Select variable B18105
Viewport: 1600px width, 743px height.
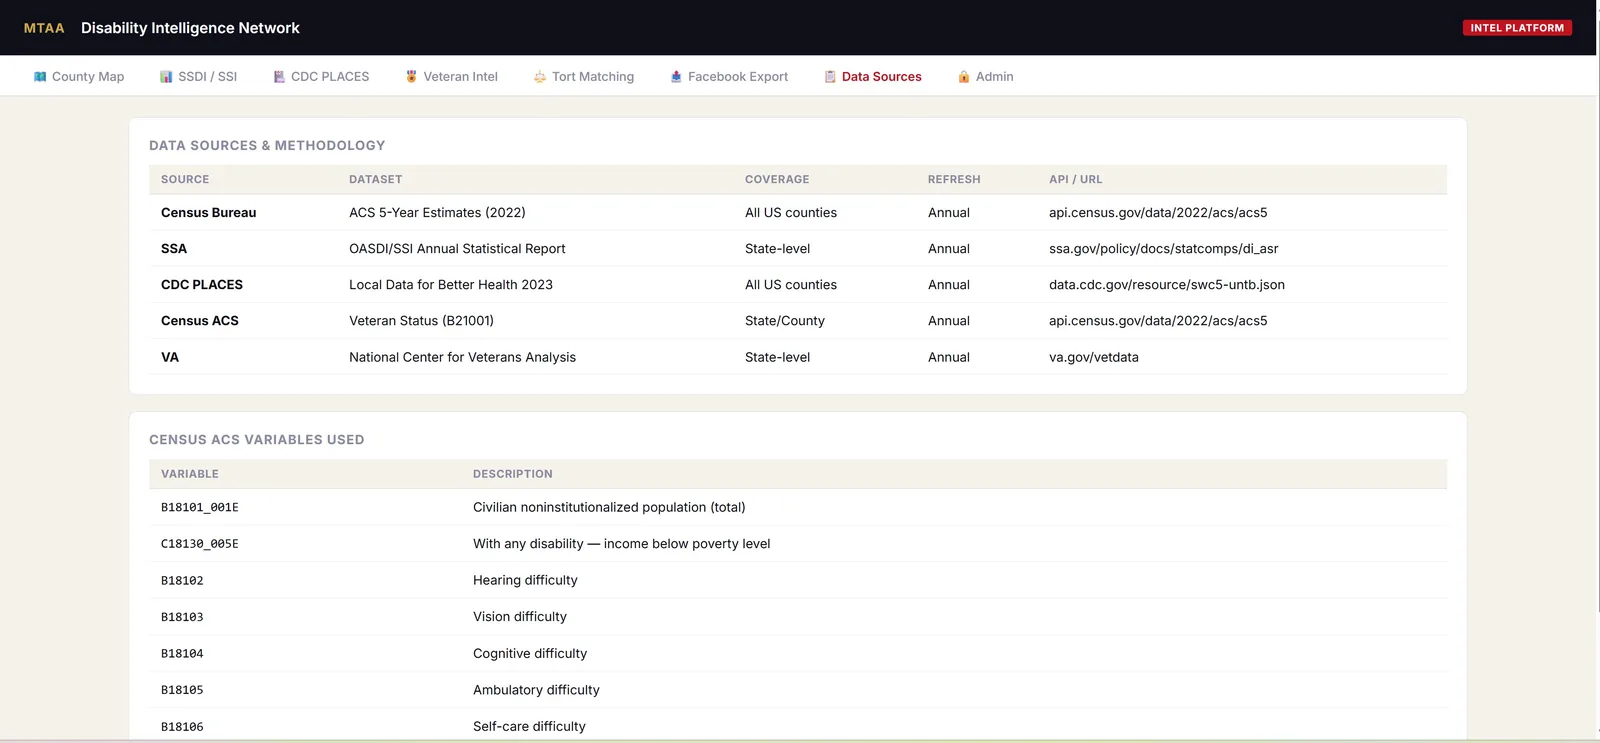[x=182, y=690]
